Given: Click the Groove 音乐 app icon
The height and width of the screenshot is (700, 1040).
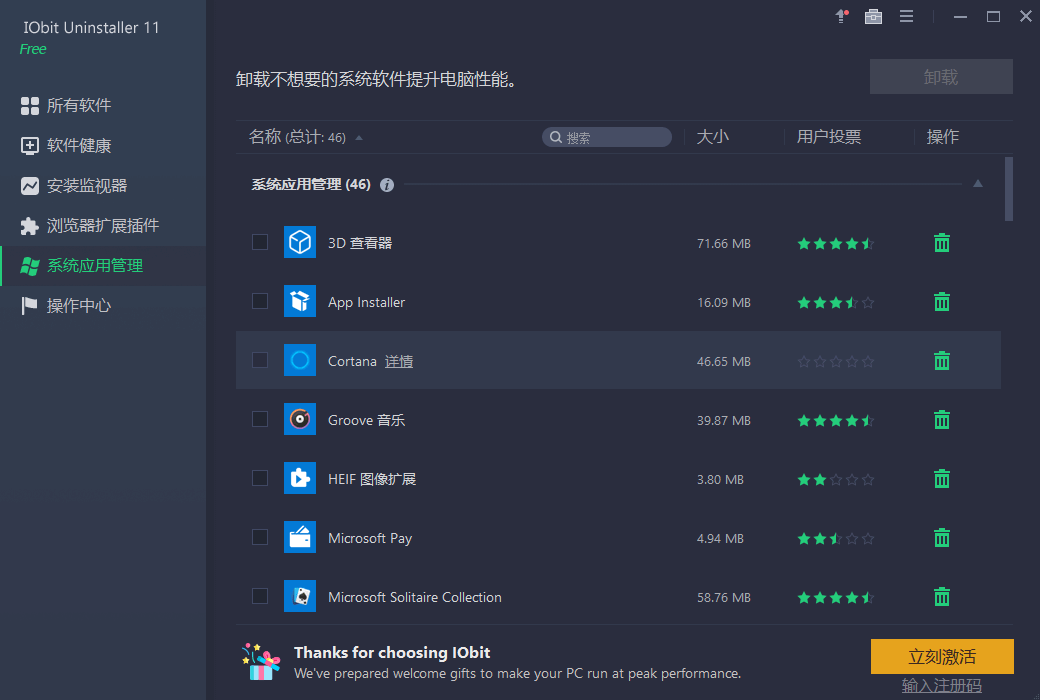Looking at the screenshot, I should (x=300, y=419).
